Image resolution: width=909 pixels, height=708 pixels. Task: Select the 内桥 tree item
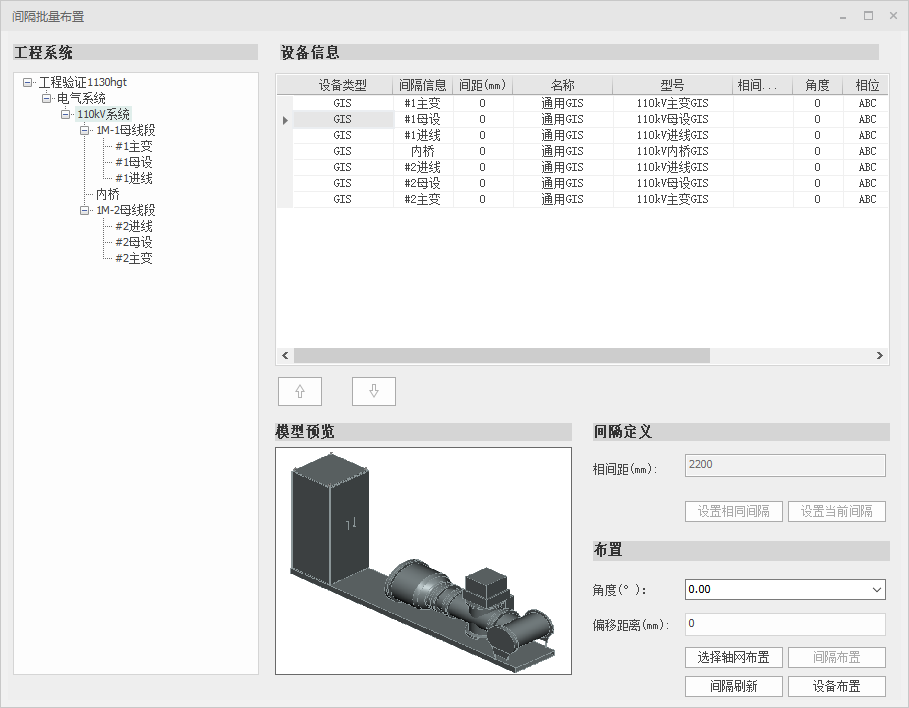pyautogui.click(x=107, y=194)
